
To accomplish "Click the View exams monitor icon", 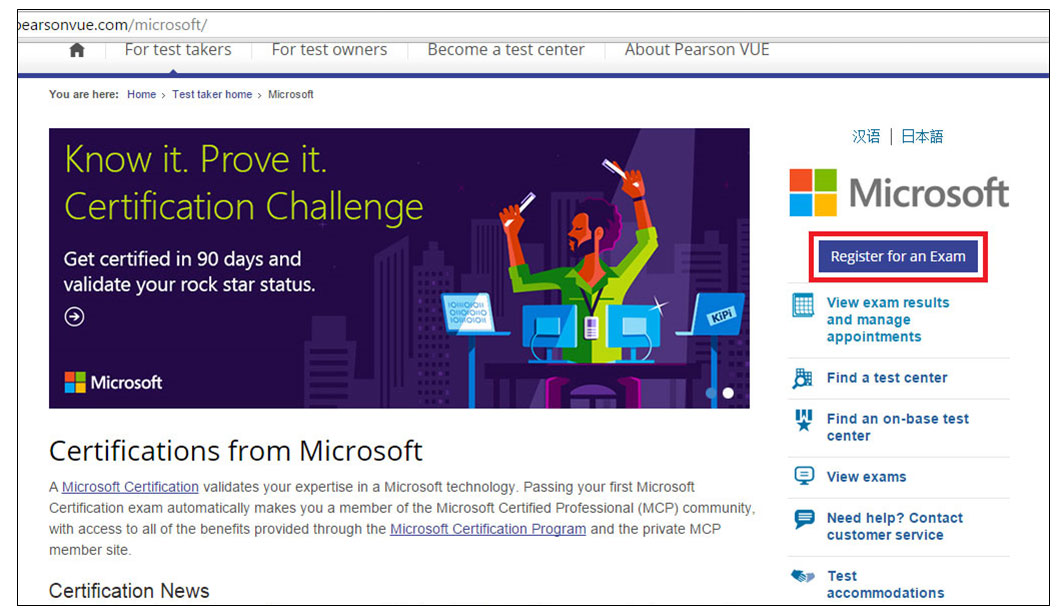I will click(x=804, y=476).
